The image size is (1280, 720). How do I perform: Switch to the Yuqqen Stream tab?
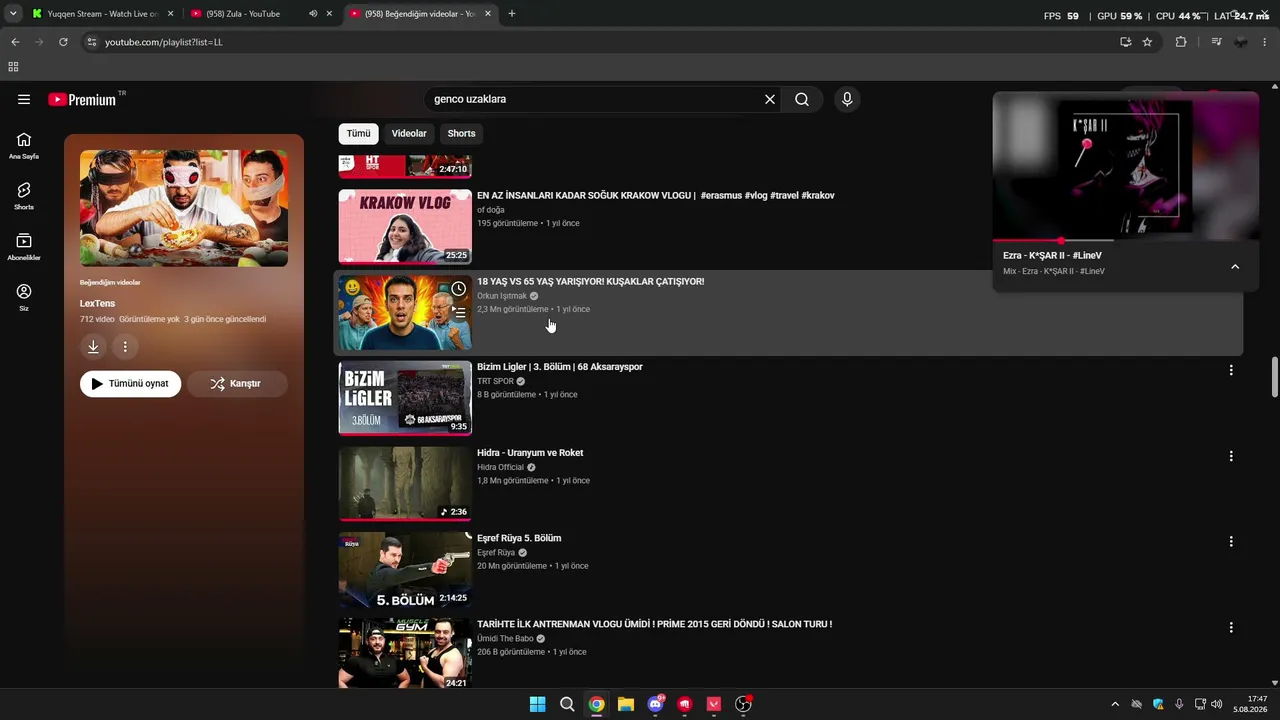[x=100, y=14]
